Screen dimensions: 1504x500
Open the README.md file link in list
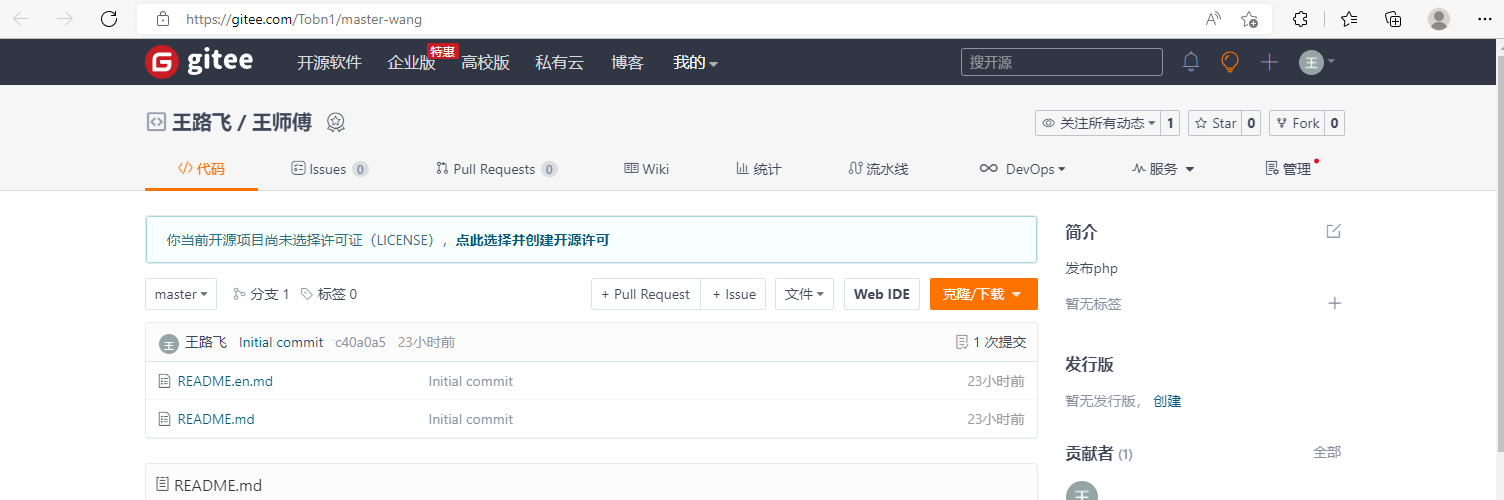point(216,419)
